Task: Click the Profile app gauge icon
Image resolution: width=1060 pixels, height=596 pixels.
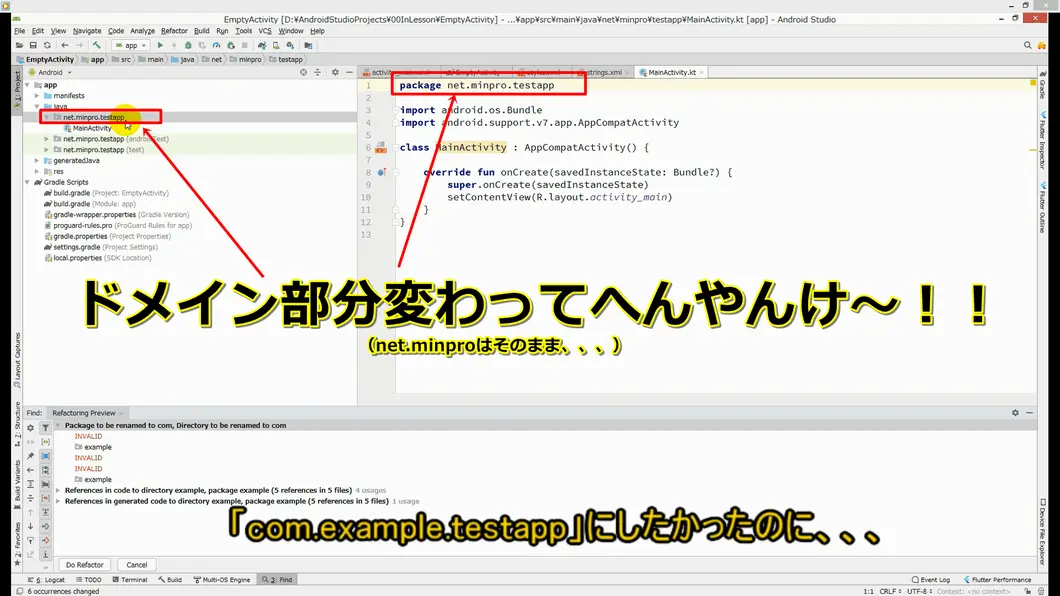Action: tap(216, 45)
